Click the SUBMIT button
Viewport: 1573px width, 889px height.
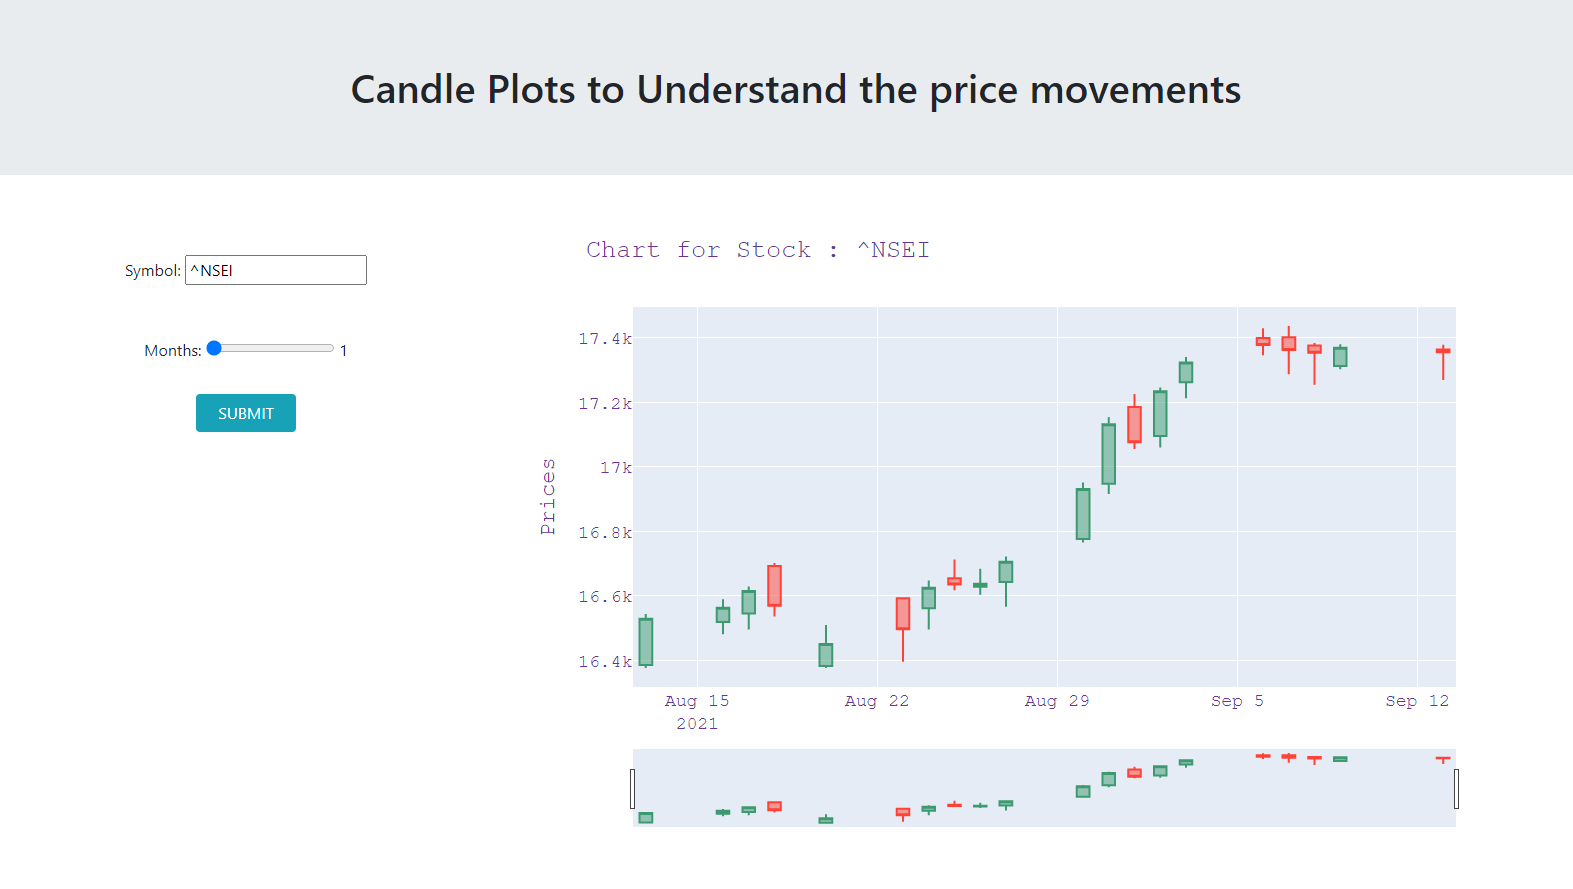click(x=245, y=413)
